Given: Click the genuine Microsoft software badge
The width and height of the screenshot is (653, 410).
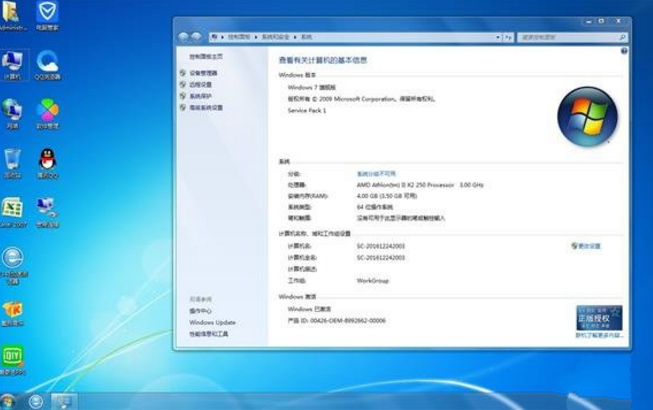Looking at the screenshot, I should (x=599, y=318).
